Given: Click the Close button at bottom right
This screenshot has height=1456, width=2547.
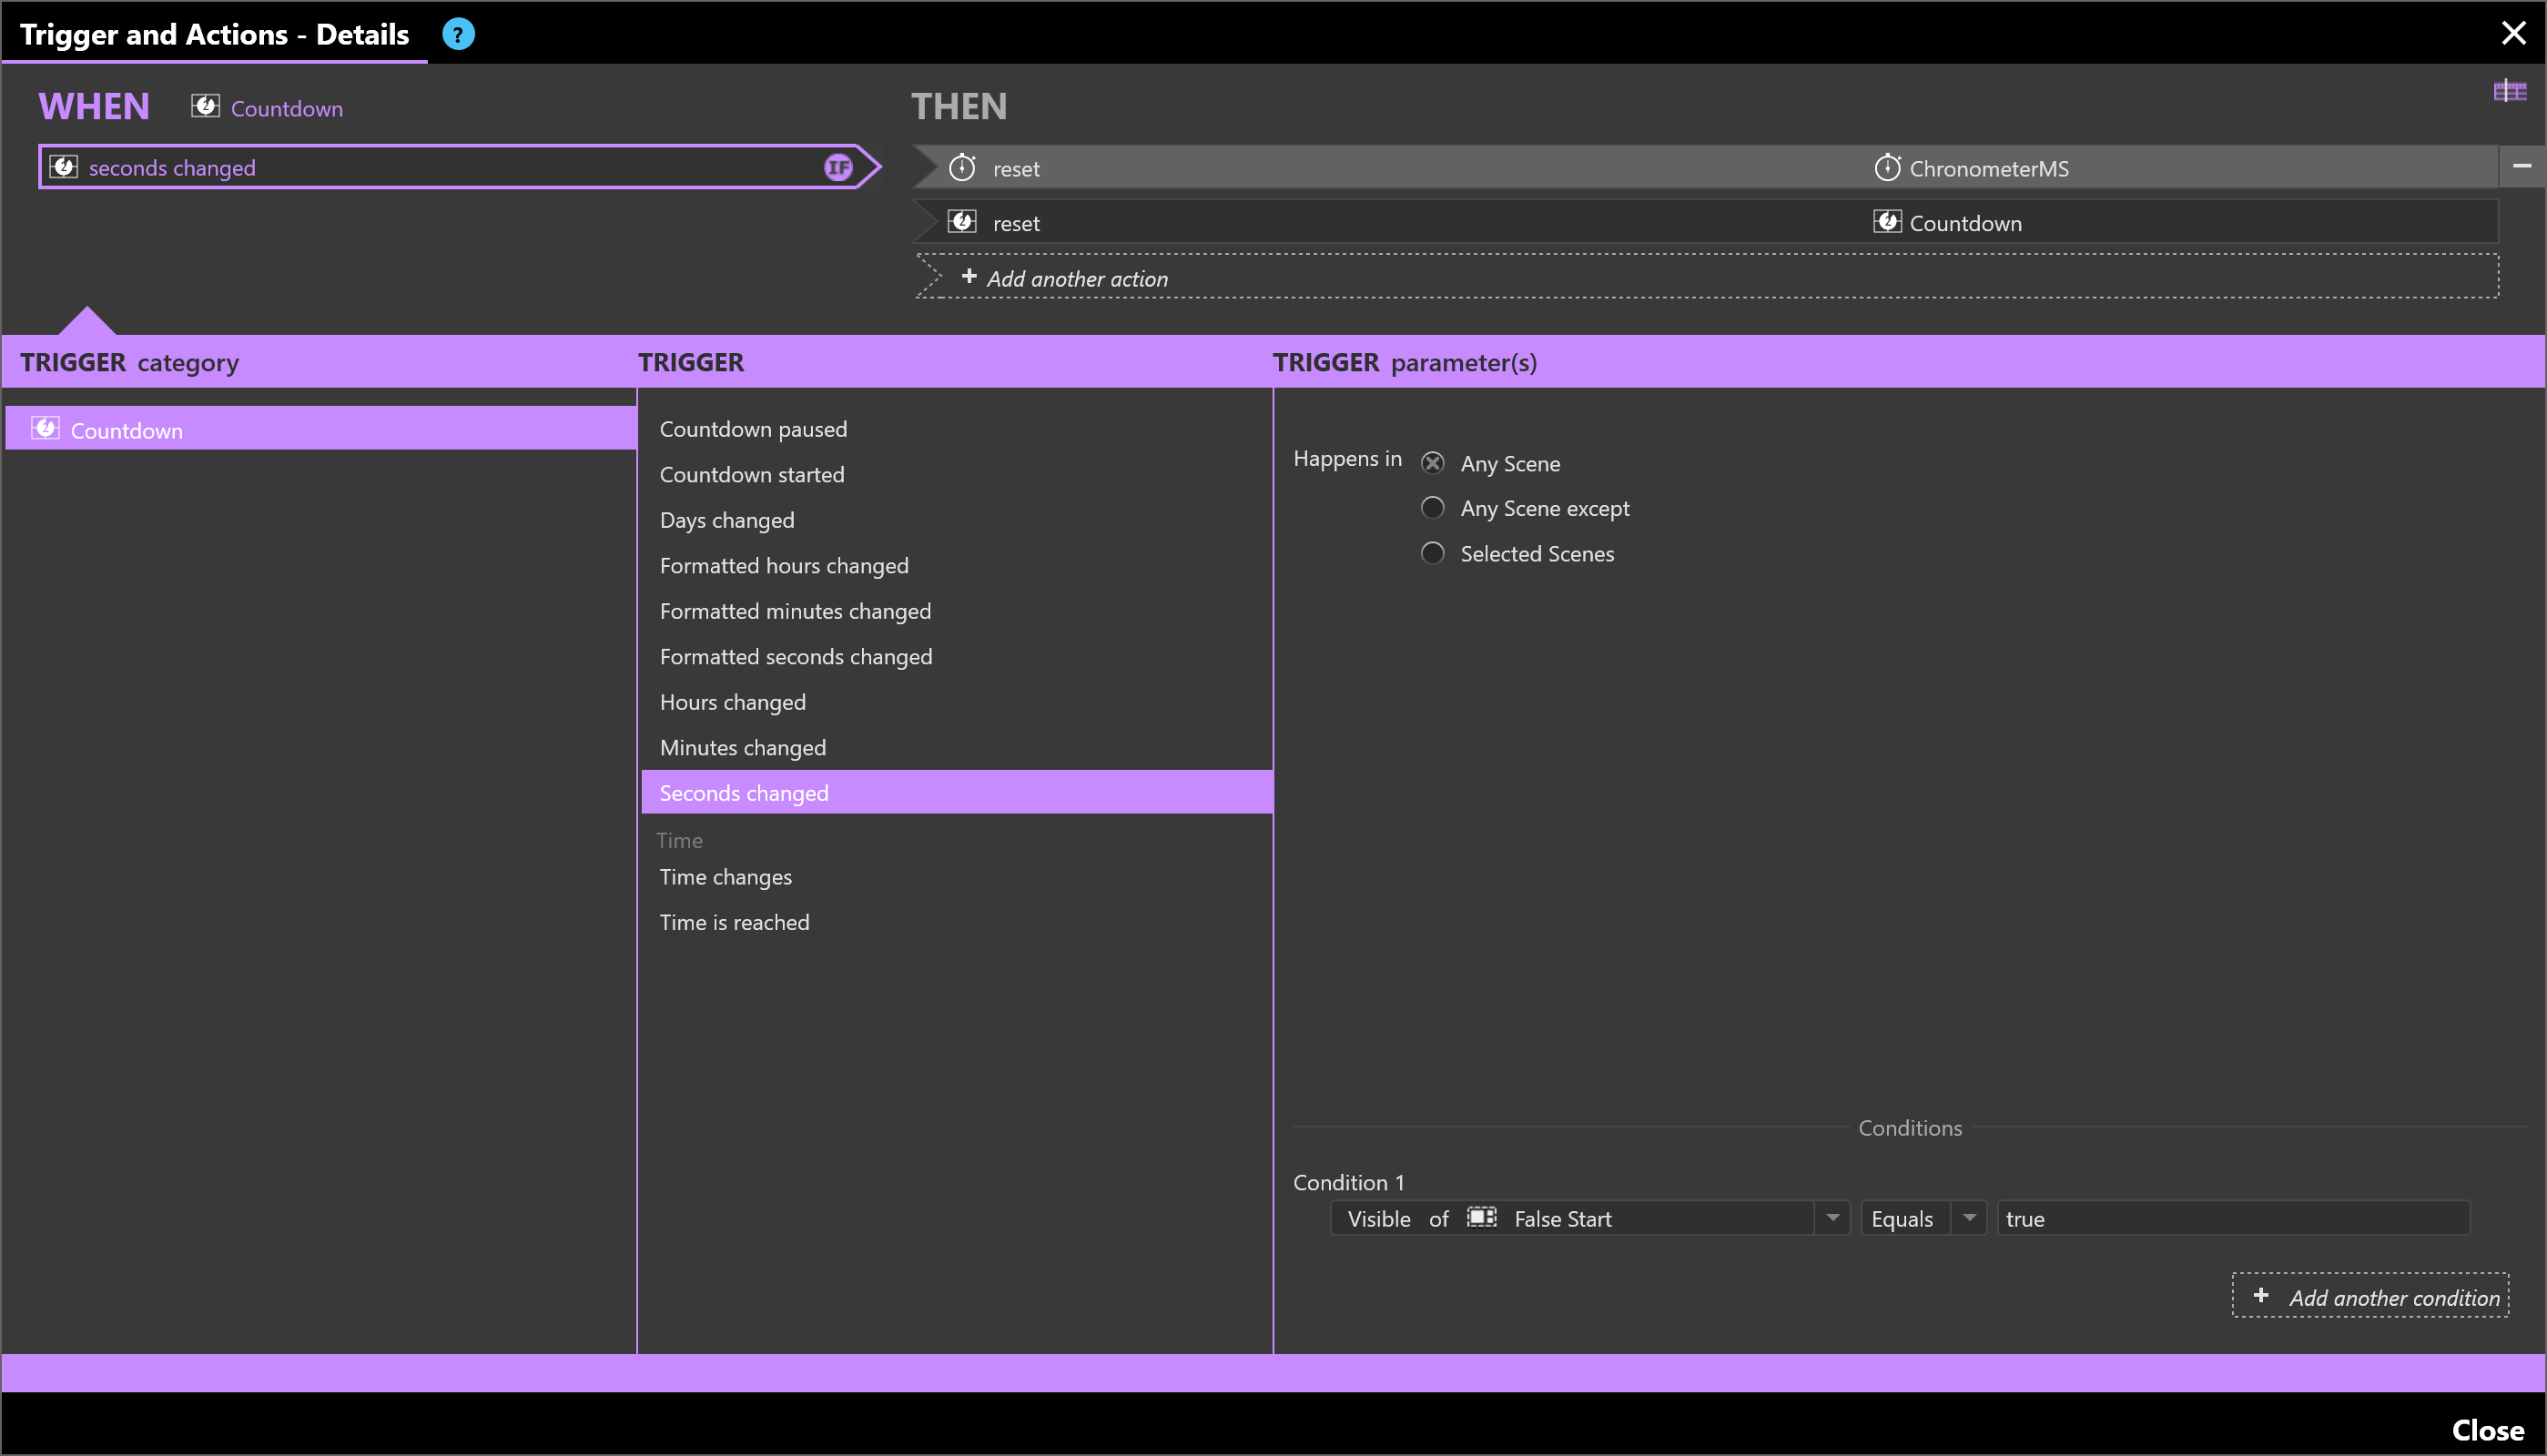Looking at the screenshot, I should pos(2487,1430).
